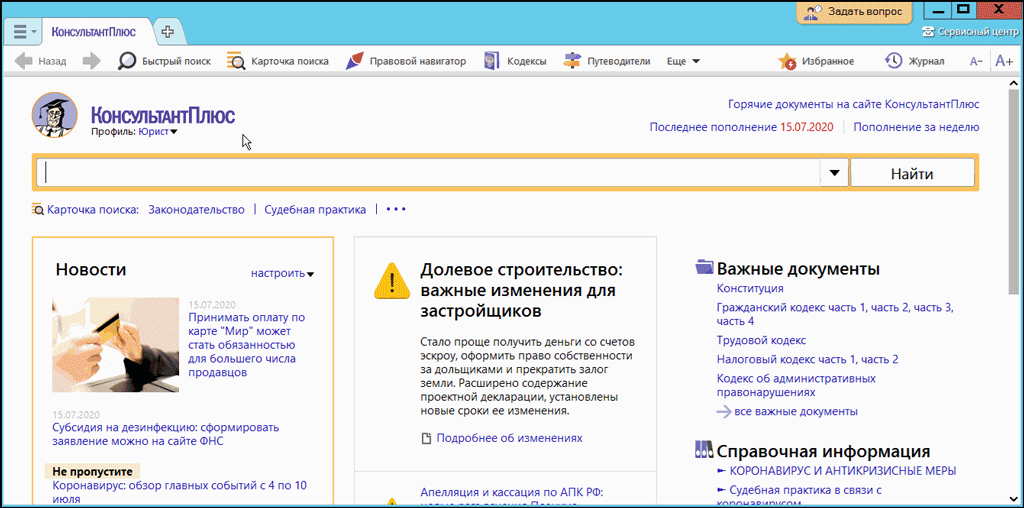
Task: Open Налоговый кодекс часть 1, часть 2
Action: (808, 359)
